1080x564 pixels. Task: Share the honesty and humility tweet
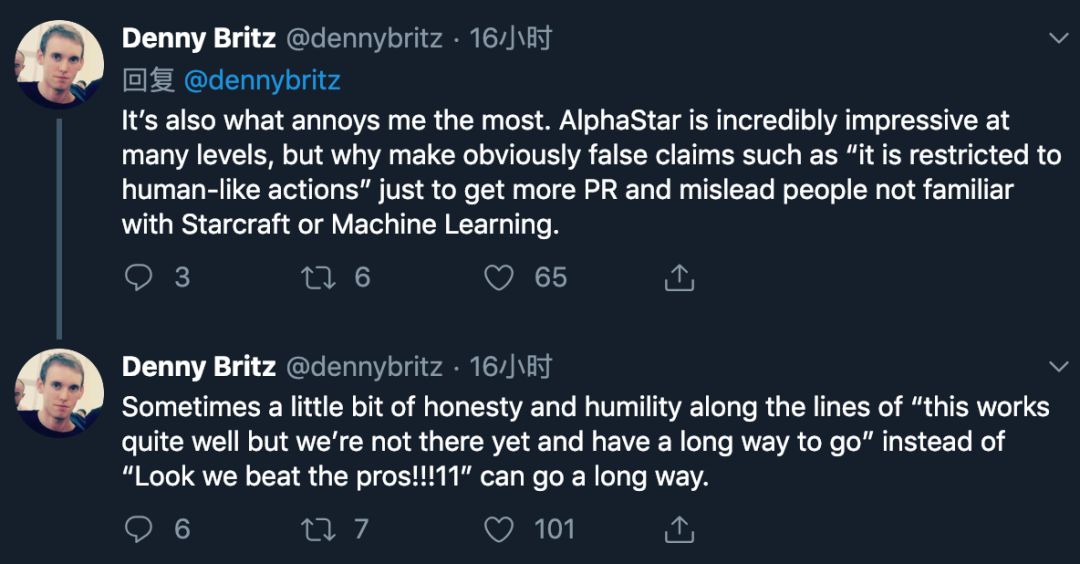coord(679,528)
